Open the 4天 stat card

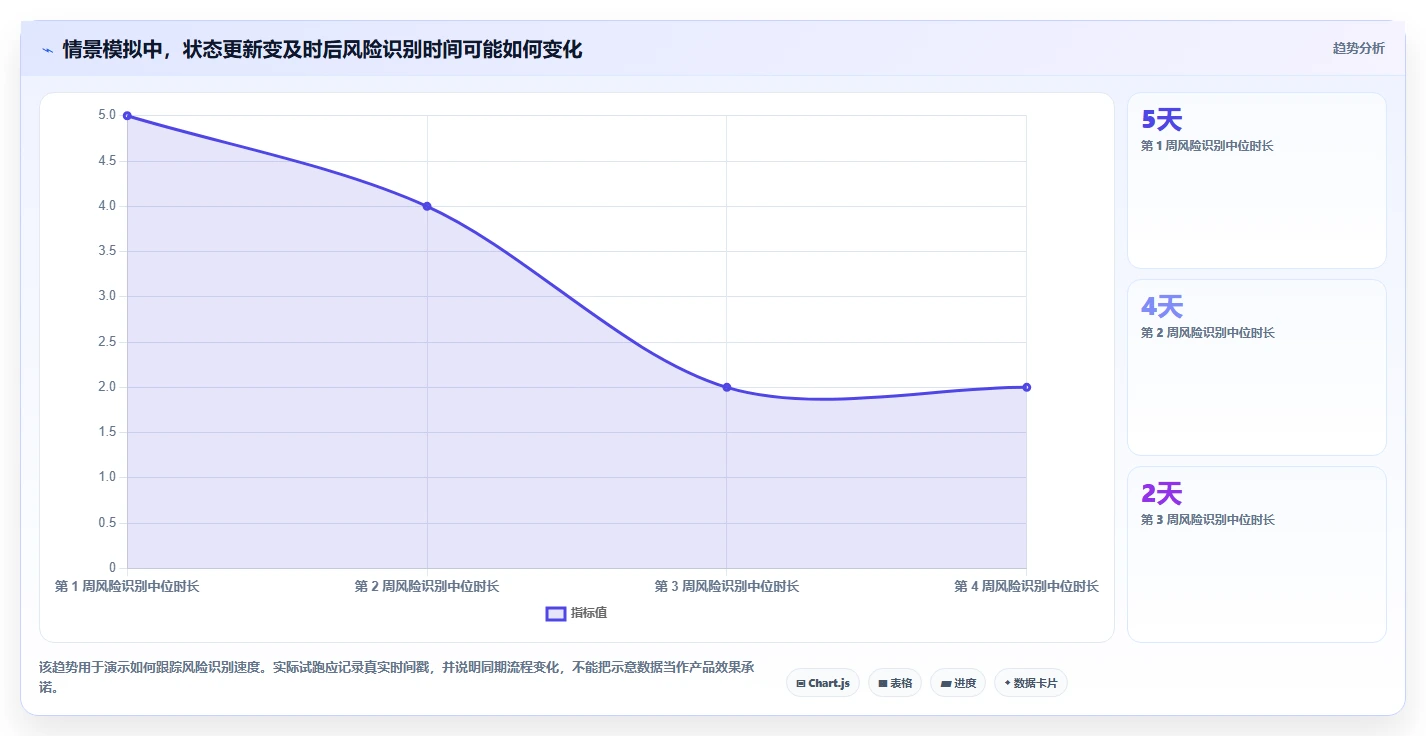1257,368
